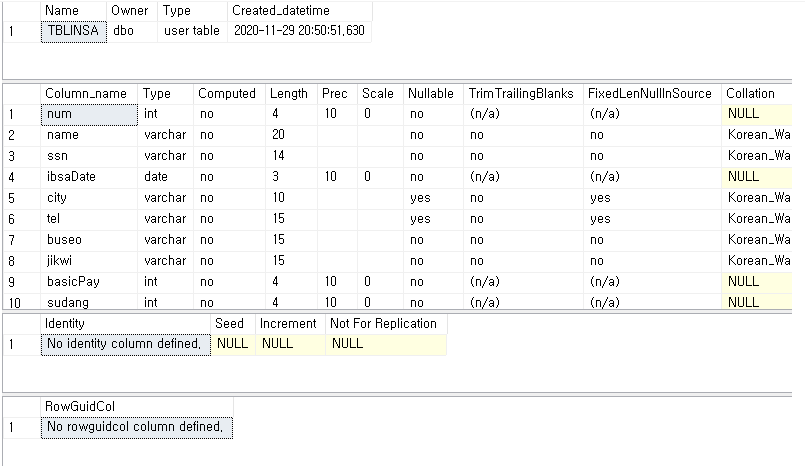Image resolution: width=805 pixels, height=466 pixels.
Task: Click FixedLenNullInSource 'yes' in city row
Action: [652, 199]
